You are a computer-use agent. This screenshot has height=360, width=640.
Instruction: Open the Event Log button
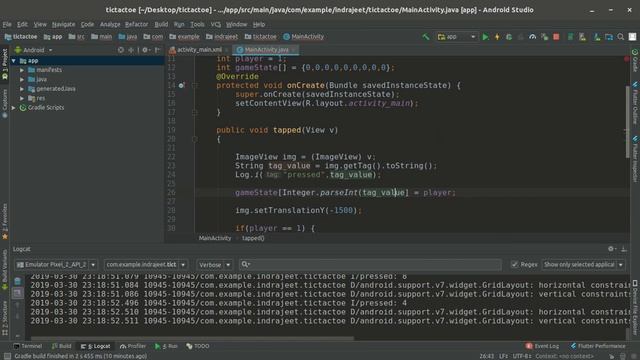542,346
